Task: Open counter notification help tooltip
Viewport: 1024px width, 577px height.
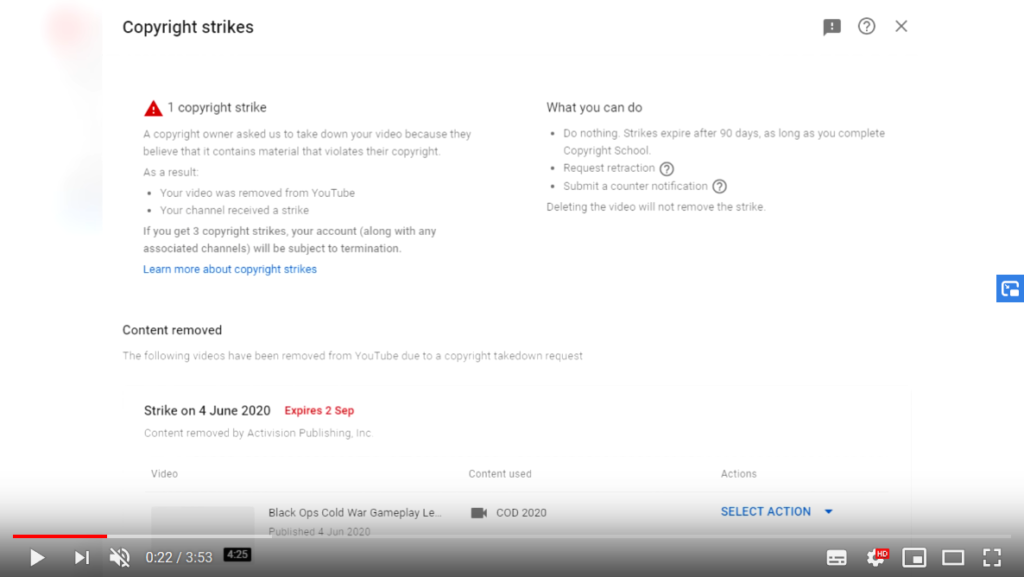Action: click(719, 187)
